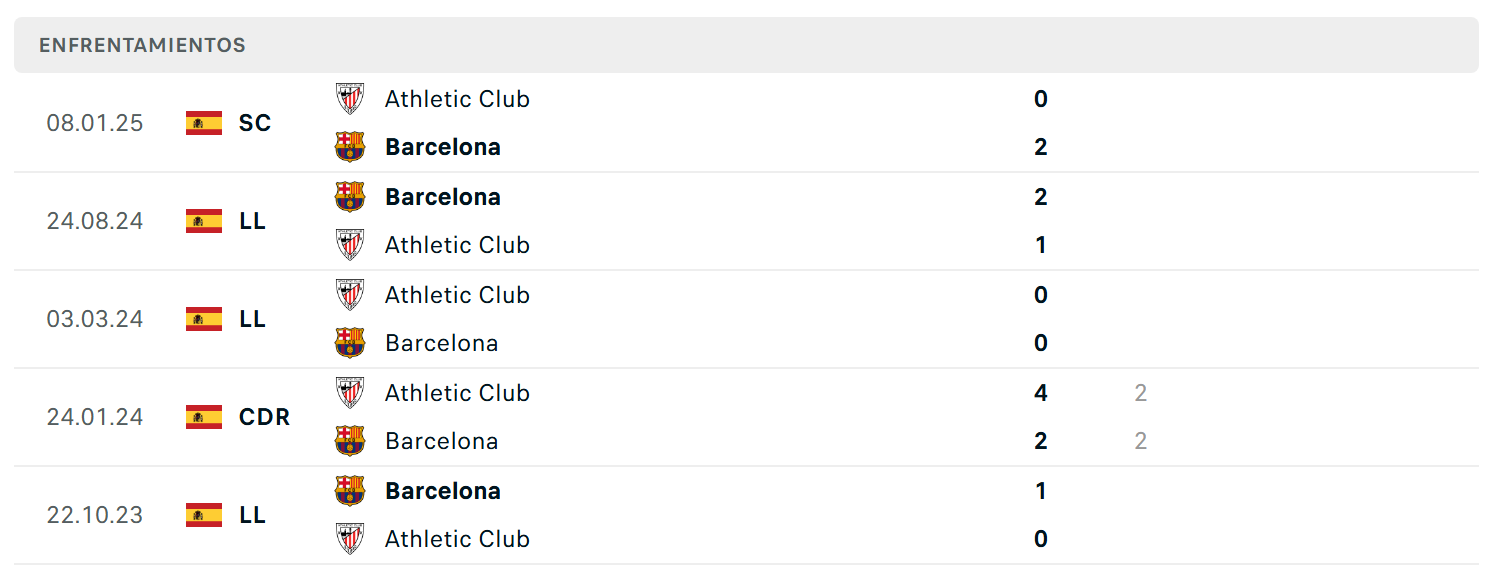Click Athletic Club crest in 24.08.24 match
The height and width of the screenshot is (581, 1491).
(350, 245)
